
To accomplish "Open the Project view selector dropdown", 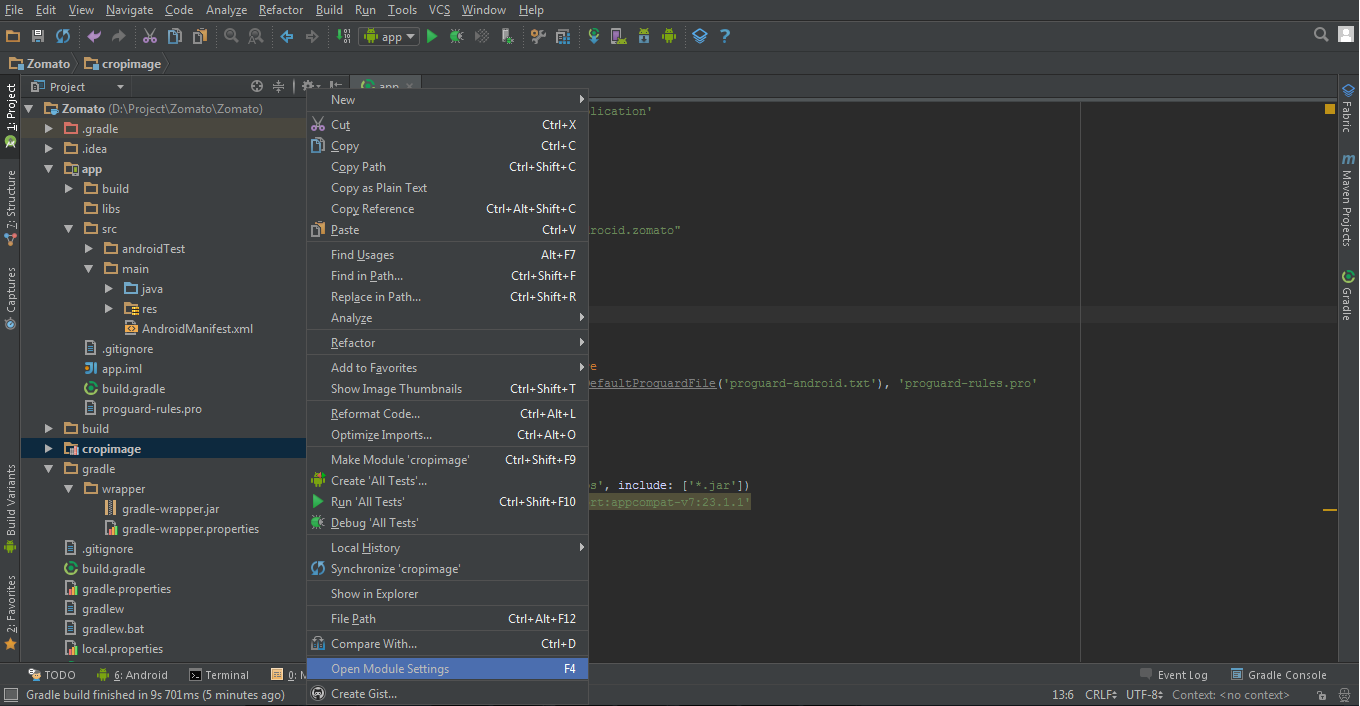I will [77, 87].
